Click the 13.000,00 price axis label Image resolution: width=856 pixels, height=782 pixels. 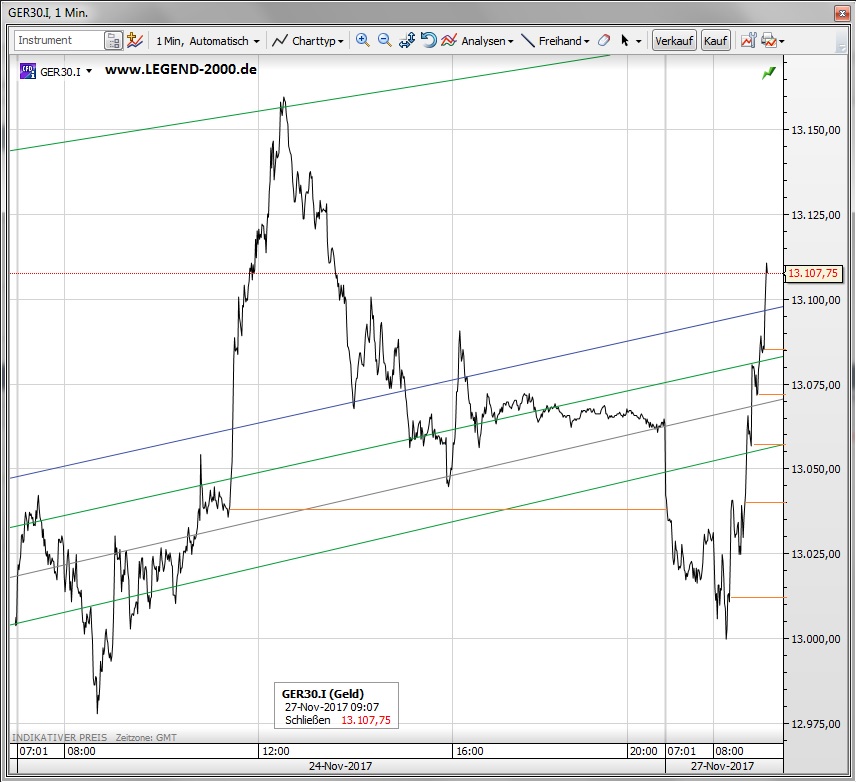(816, 639)
